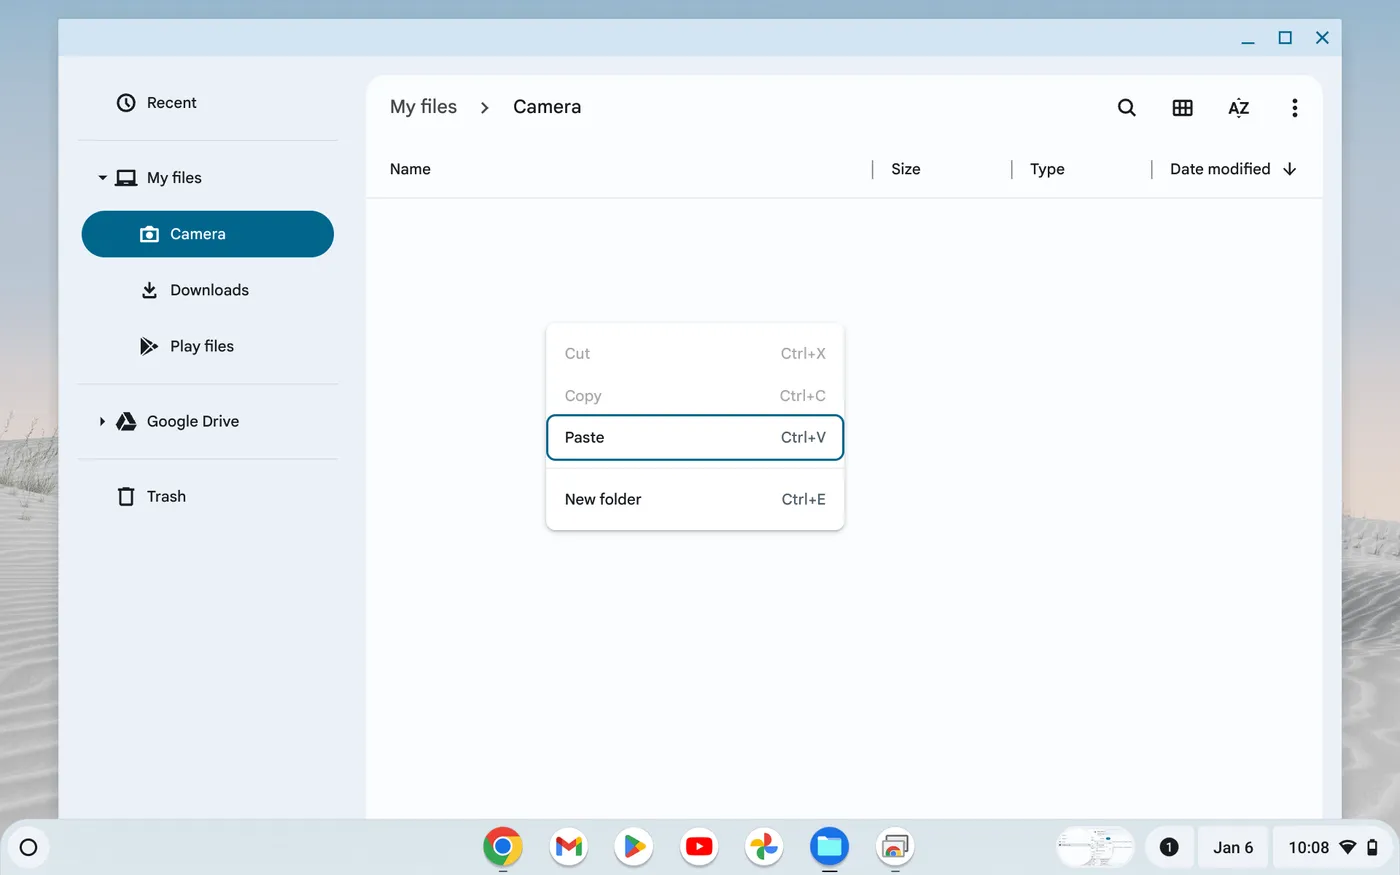Maximize the Files window

pyautogui.click(x=1285, y=38)
